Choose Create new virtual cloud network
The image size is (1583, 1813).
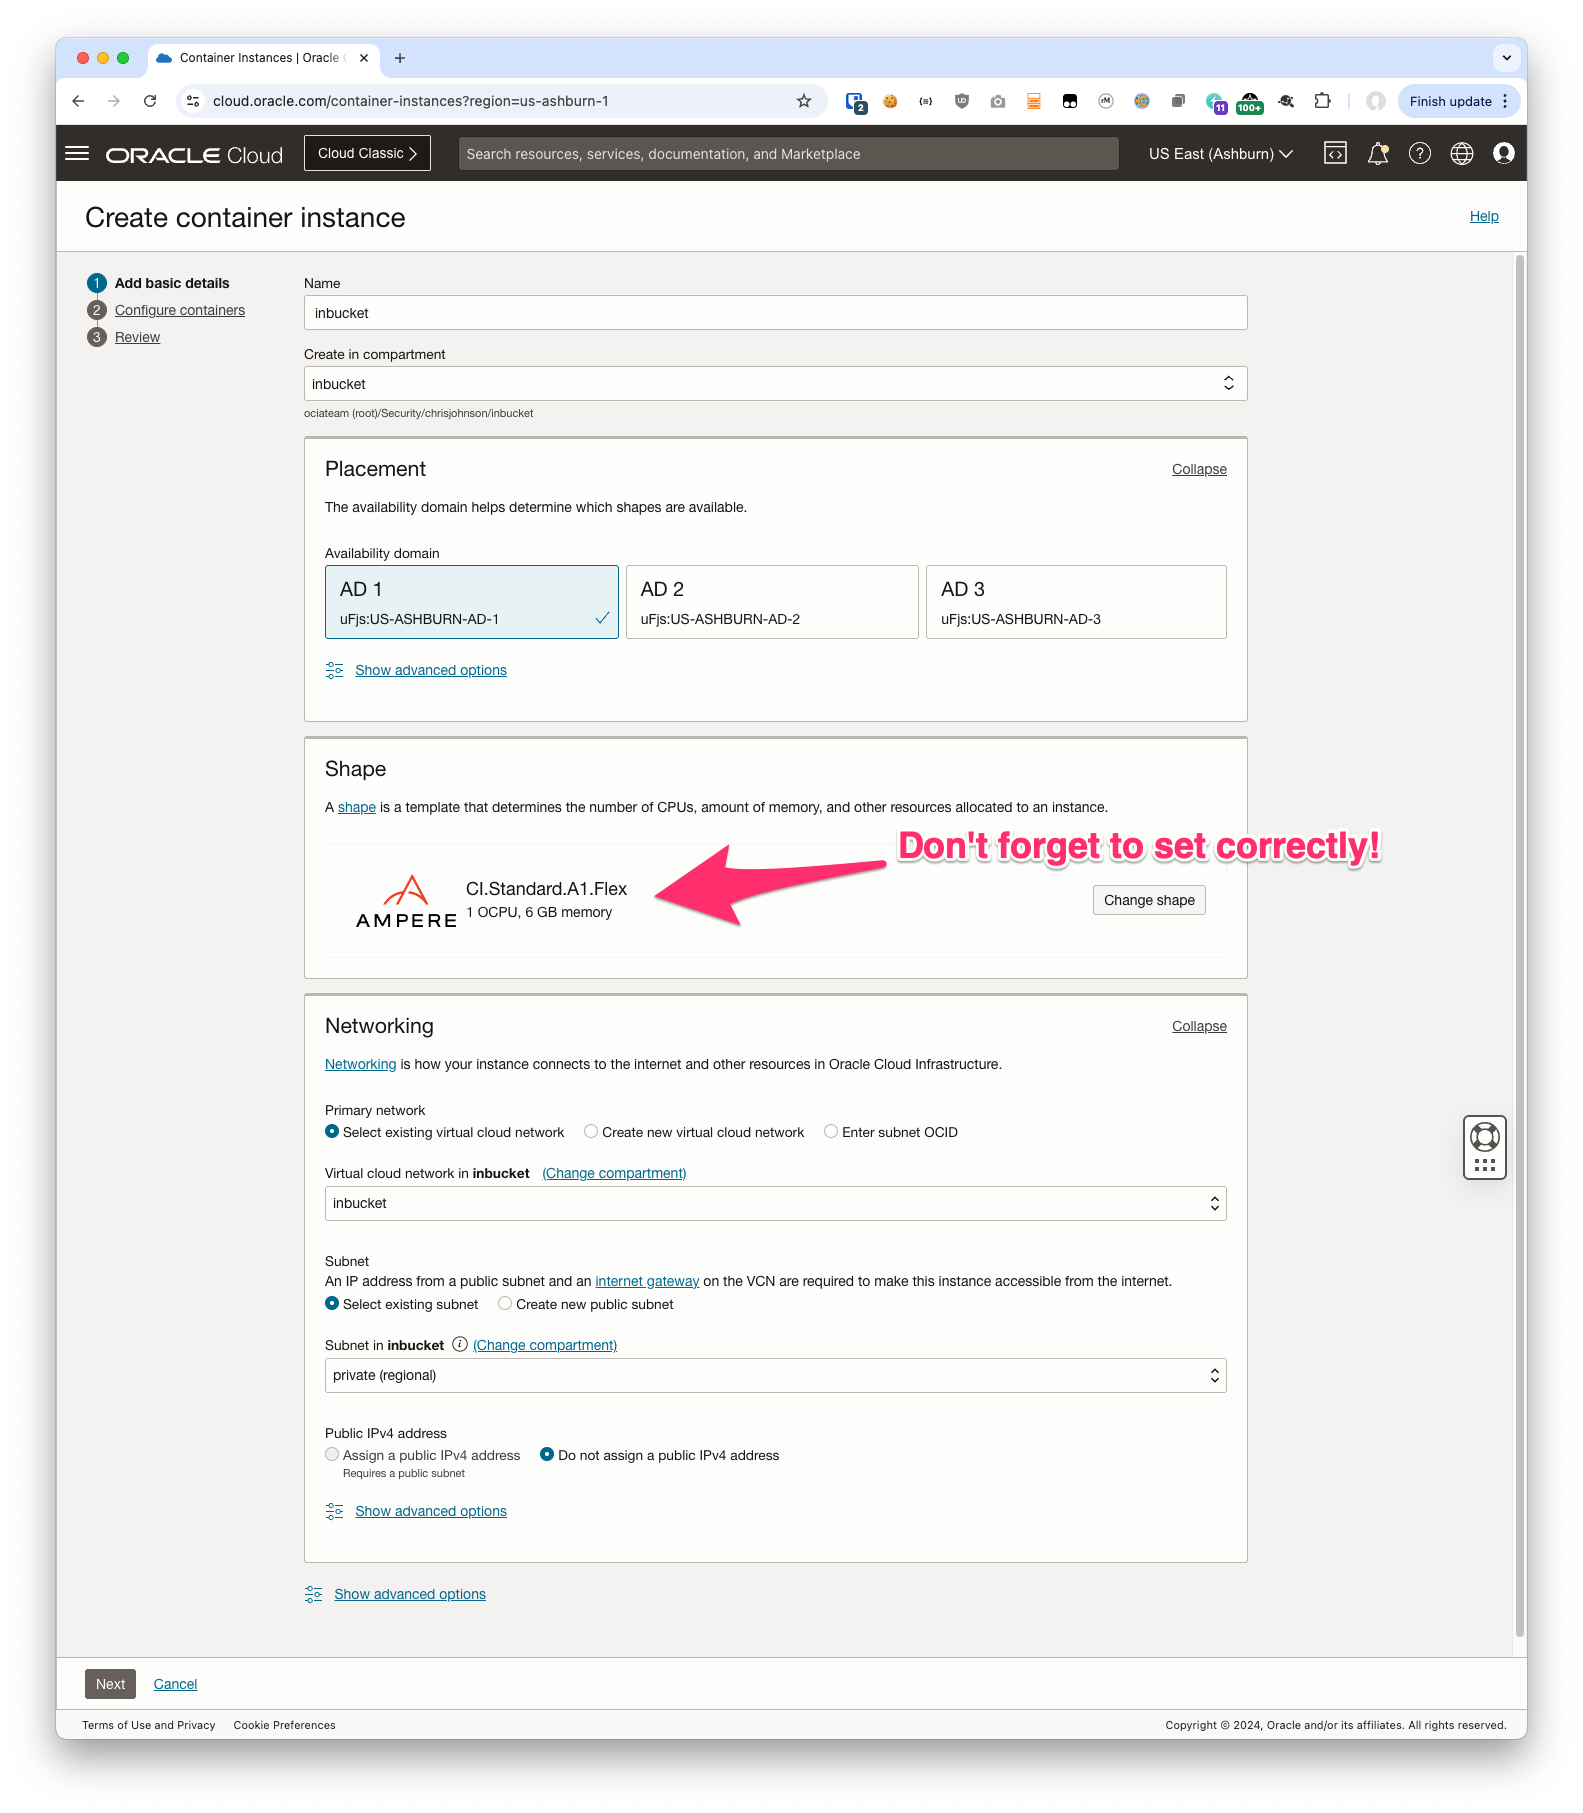[x=591, y=1132]
